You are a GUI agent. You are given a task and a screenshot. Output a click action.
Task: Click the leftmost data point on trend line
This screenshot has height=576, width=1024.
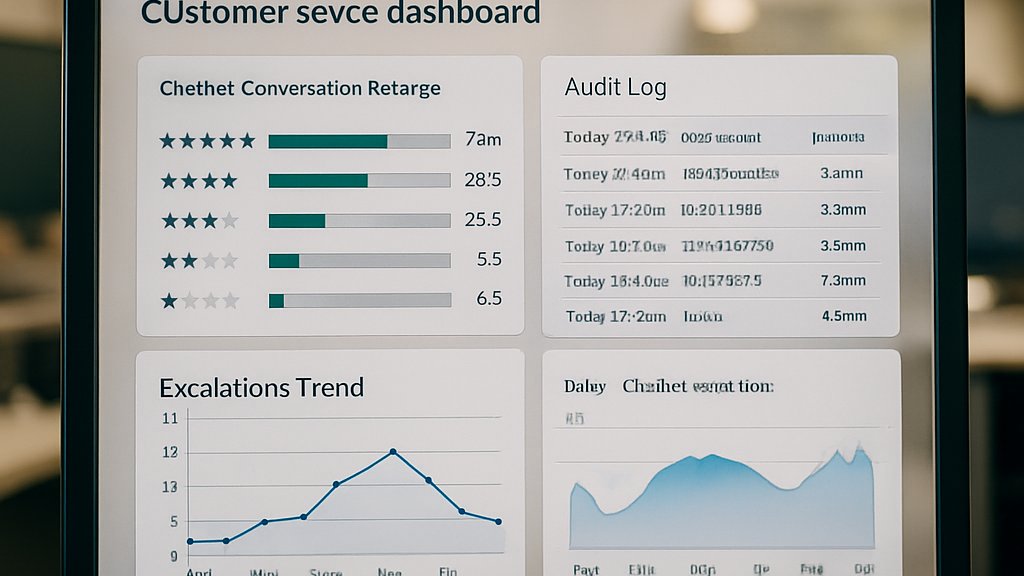tap(190, 541)
